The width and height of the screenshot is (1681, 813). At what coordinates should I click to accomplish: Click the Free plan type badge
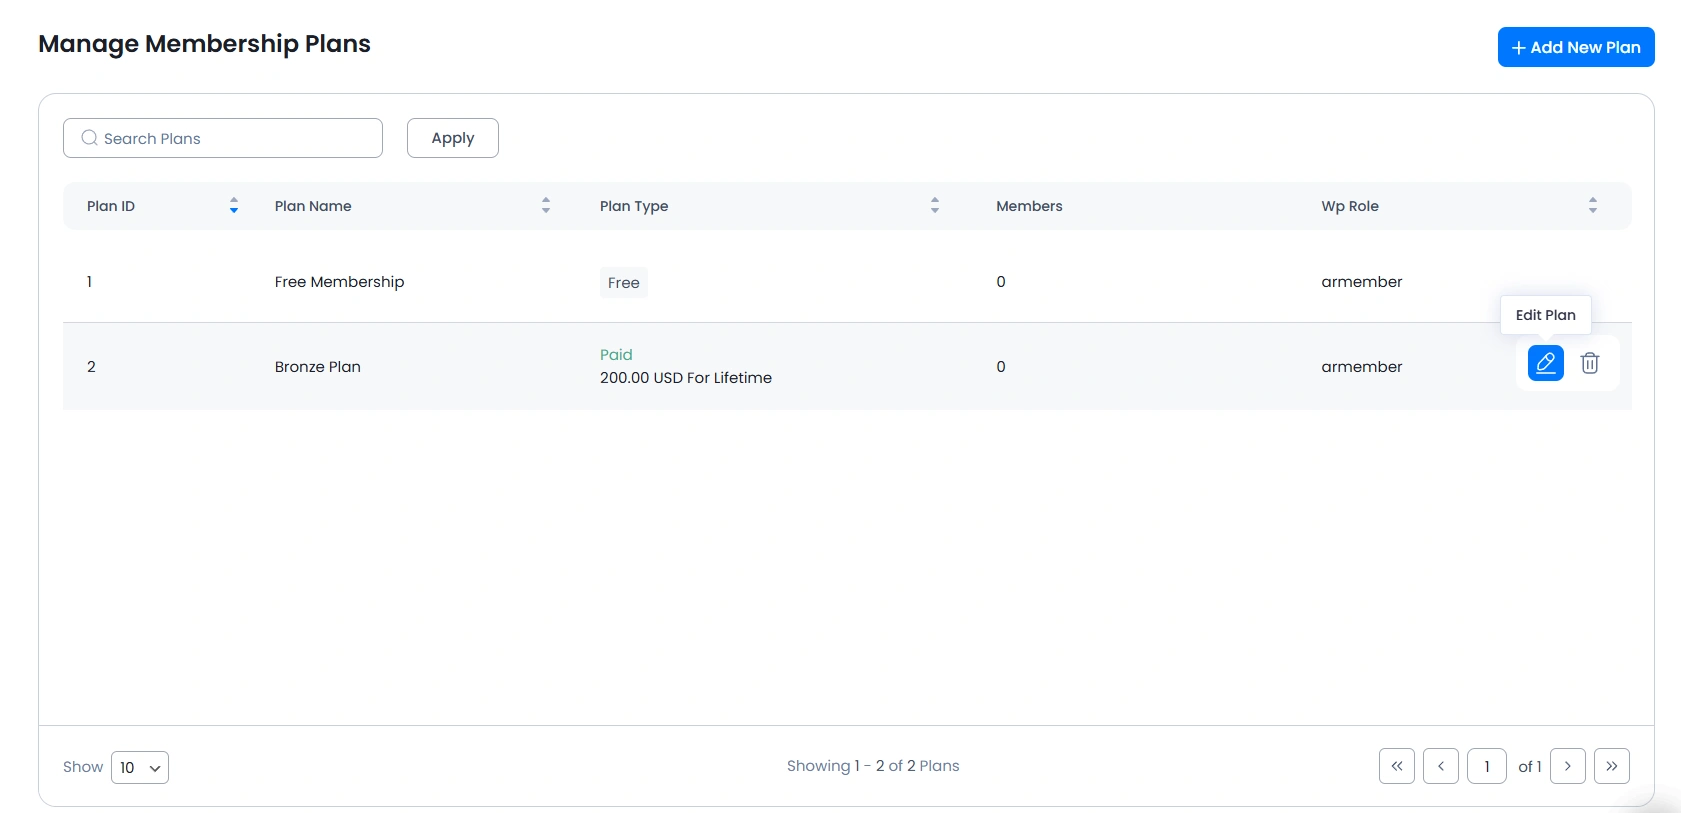(623, 283)
